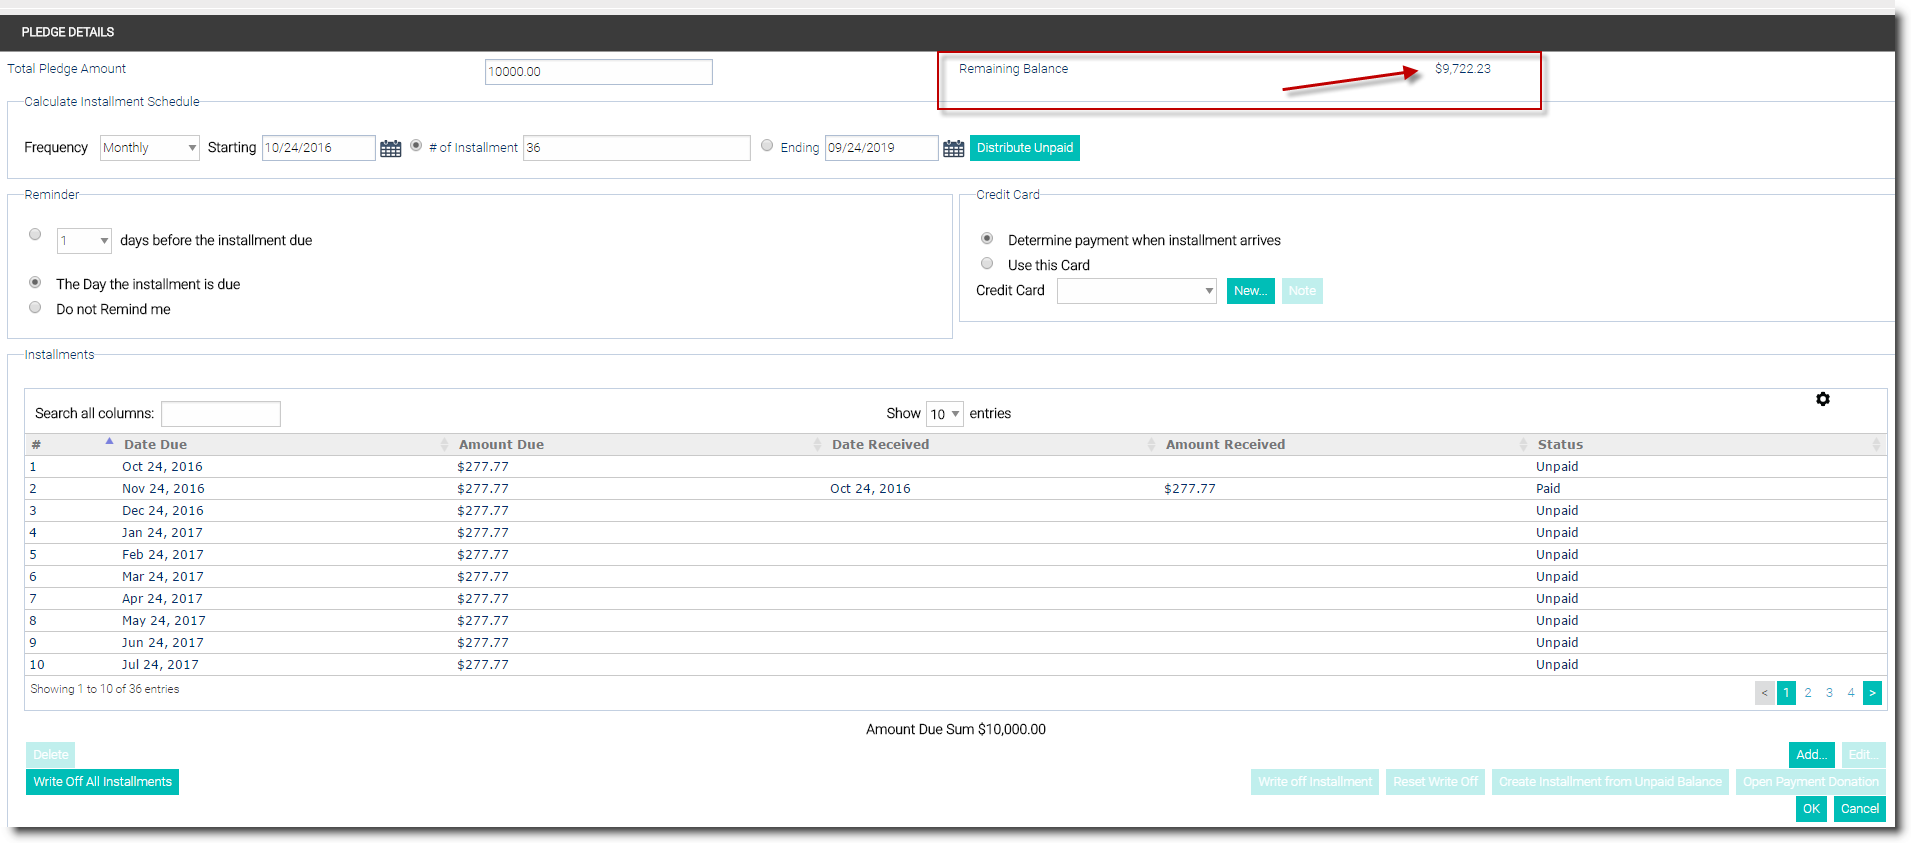Focus the Total Pledge Amount field
The width and height of the screenshot is (1911, 843).
pyautogui.click(x=599, y=72)
